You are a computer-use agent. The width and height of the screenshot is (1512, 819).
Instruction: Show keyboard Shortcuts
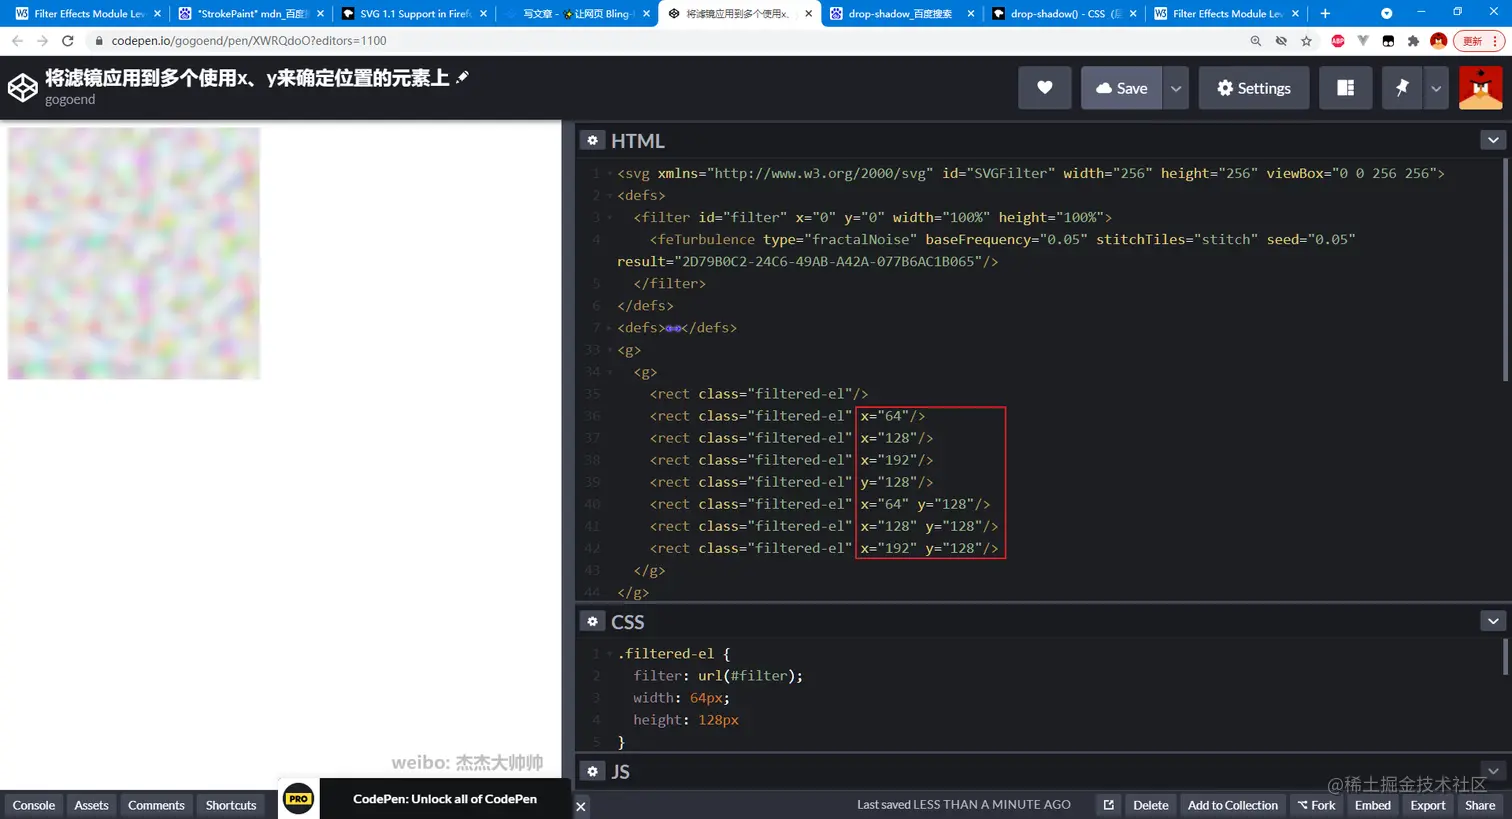(231, 805)
